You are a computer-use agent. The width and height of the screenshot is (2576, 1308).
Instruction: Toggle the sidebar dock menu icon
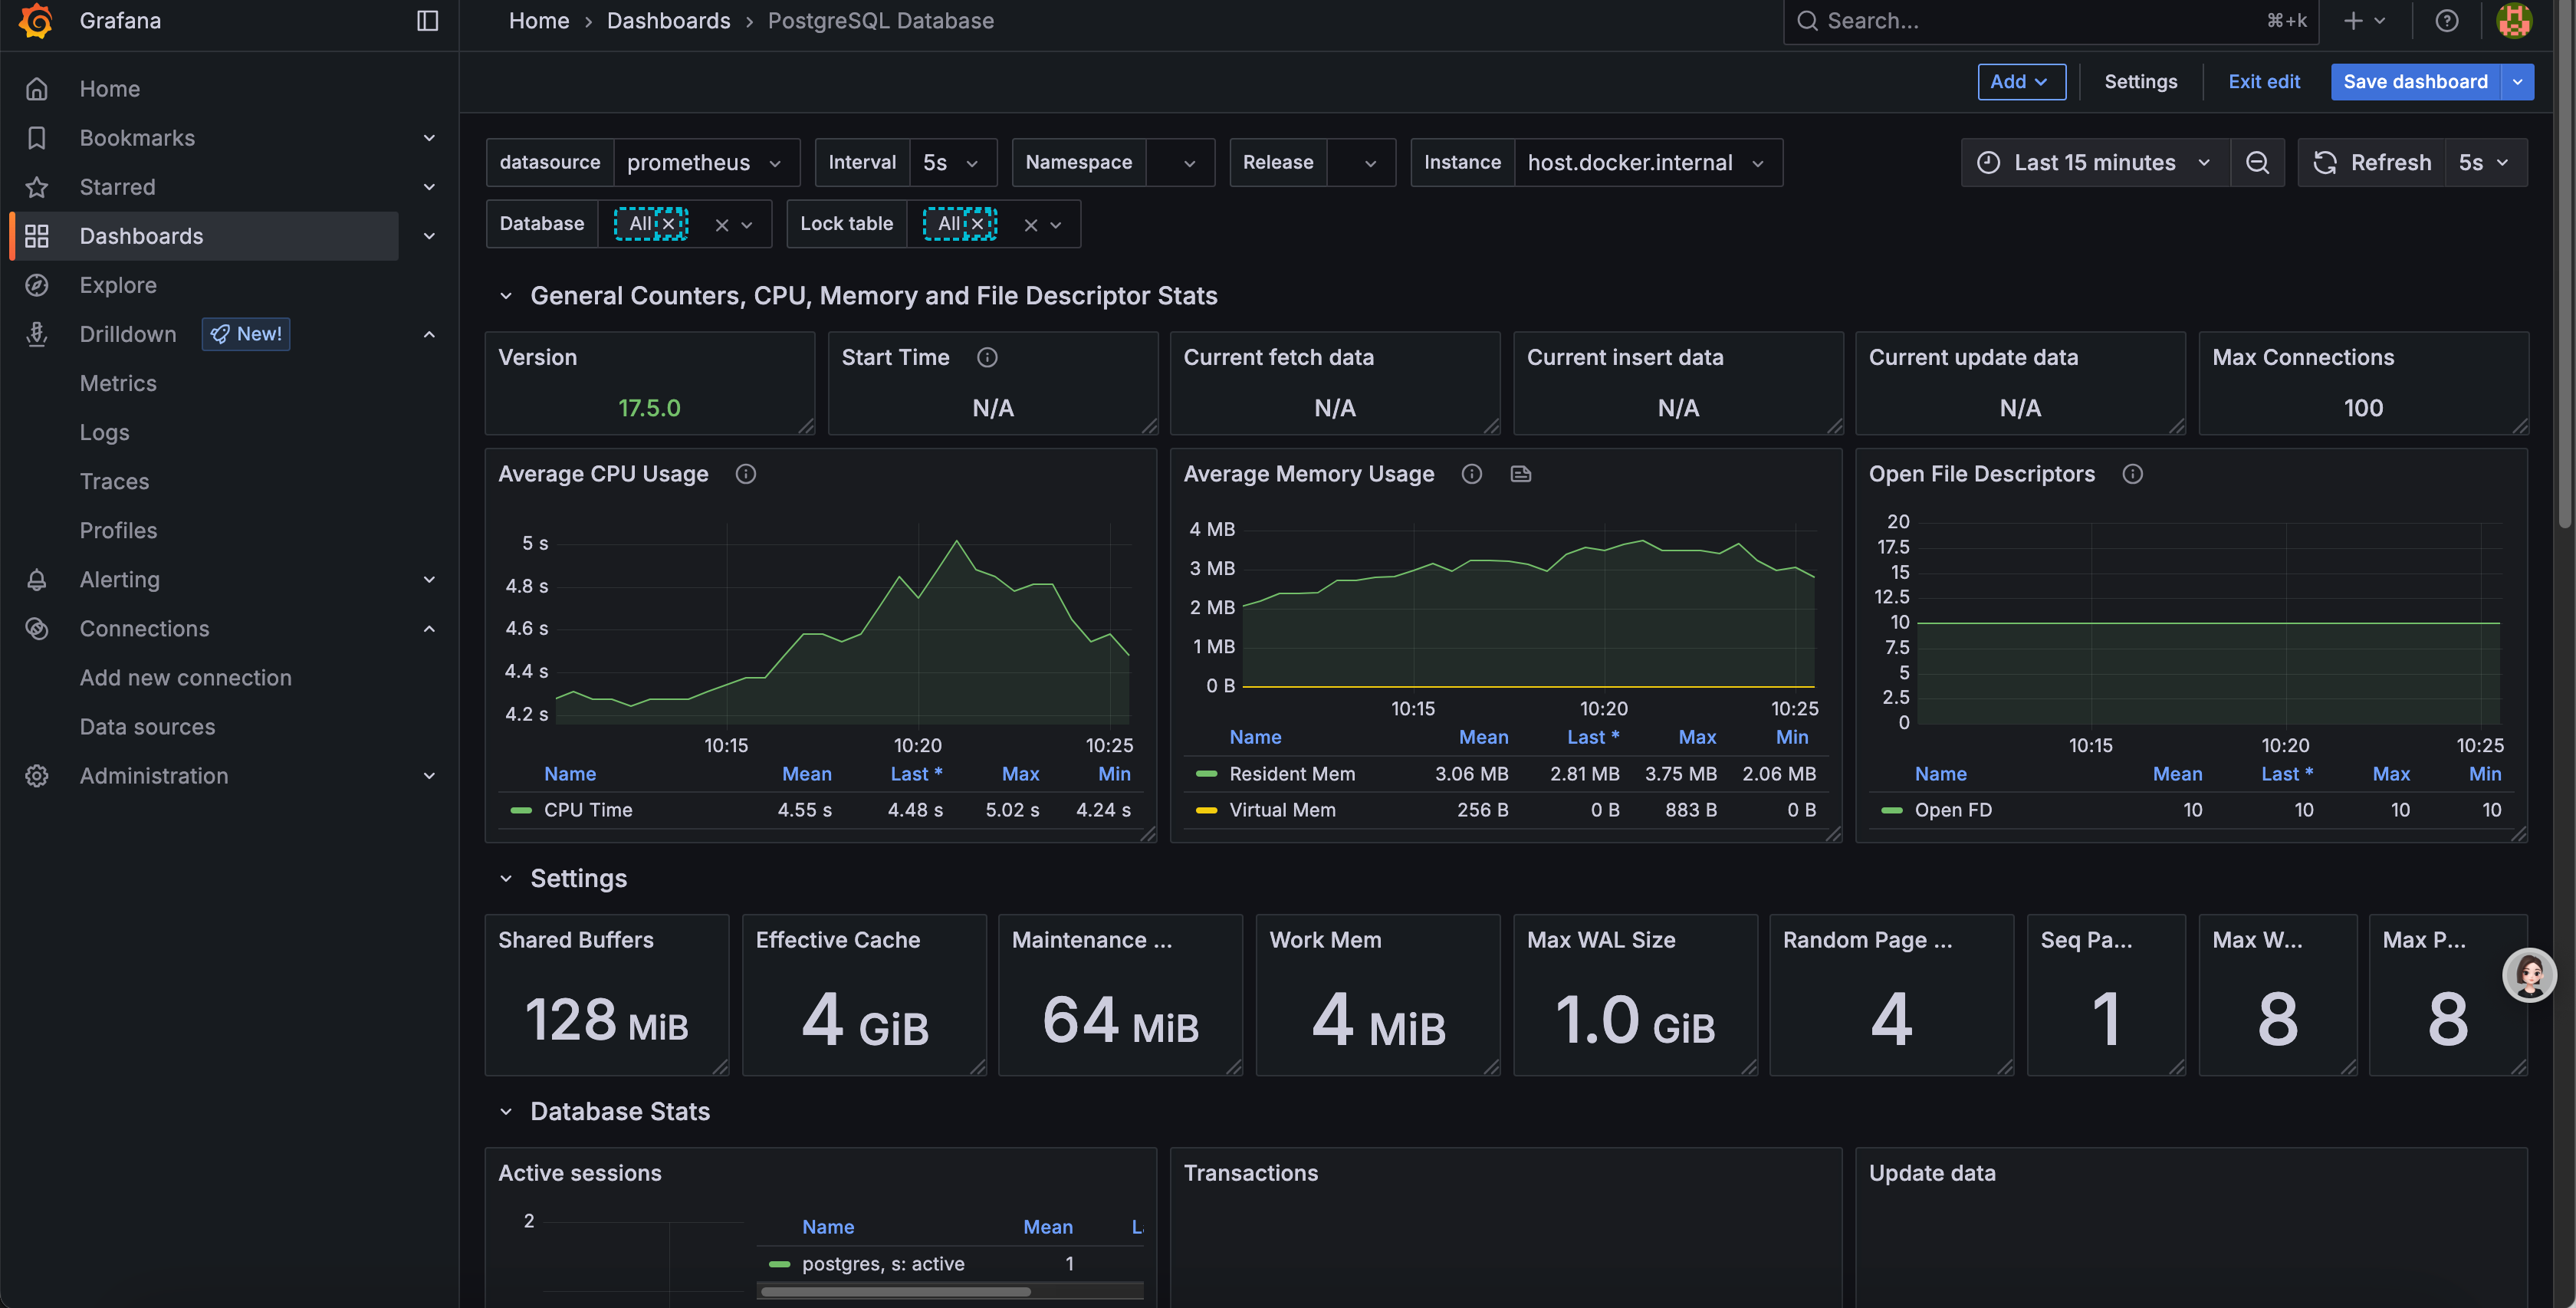point(427,21)
